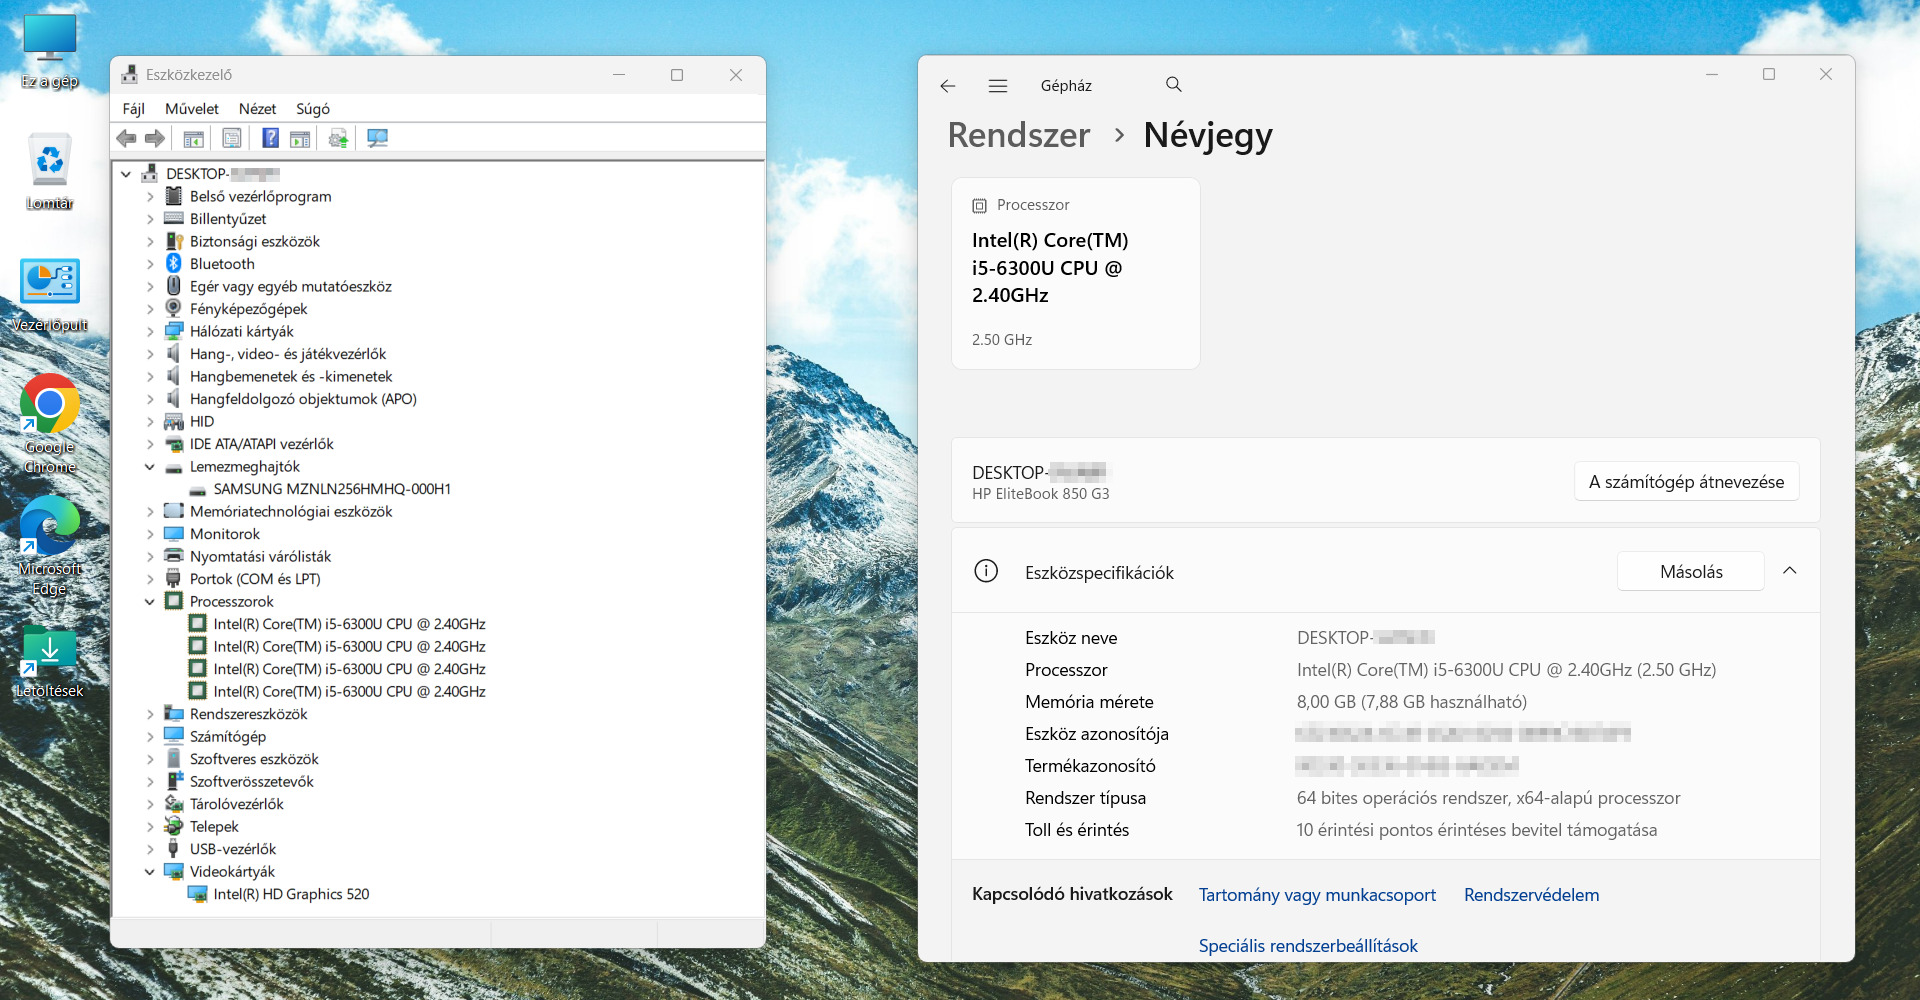
Task: Click the 8,00 GB (7,88 GB használható) value
Action: [x=1411, y=702]
